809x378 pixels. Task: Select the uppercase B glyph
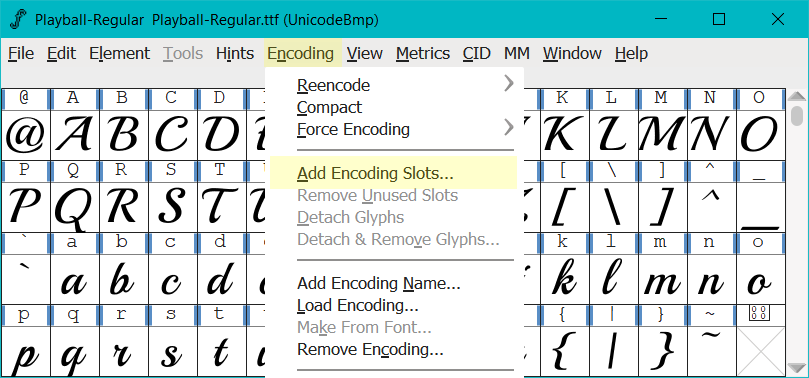click(x=124, y=135)
